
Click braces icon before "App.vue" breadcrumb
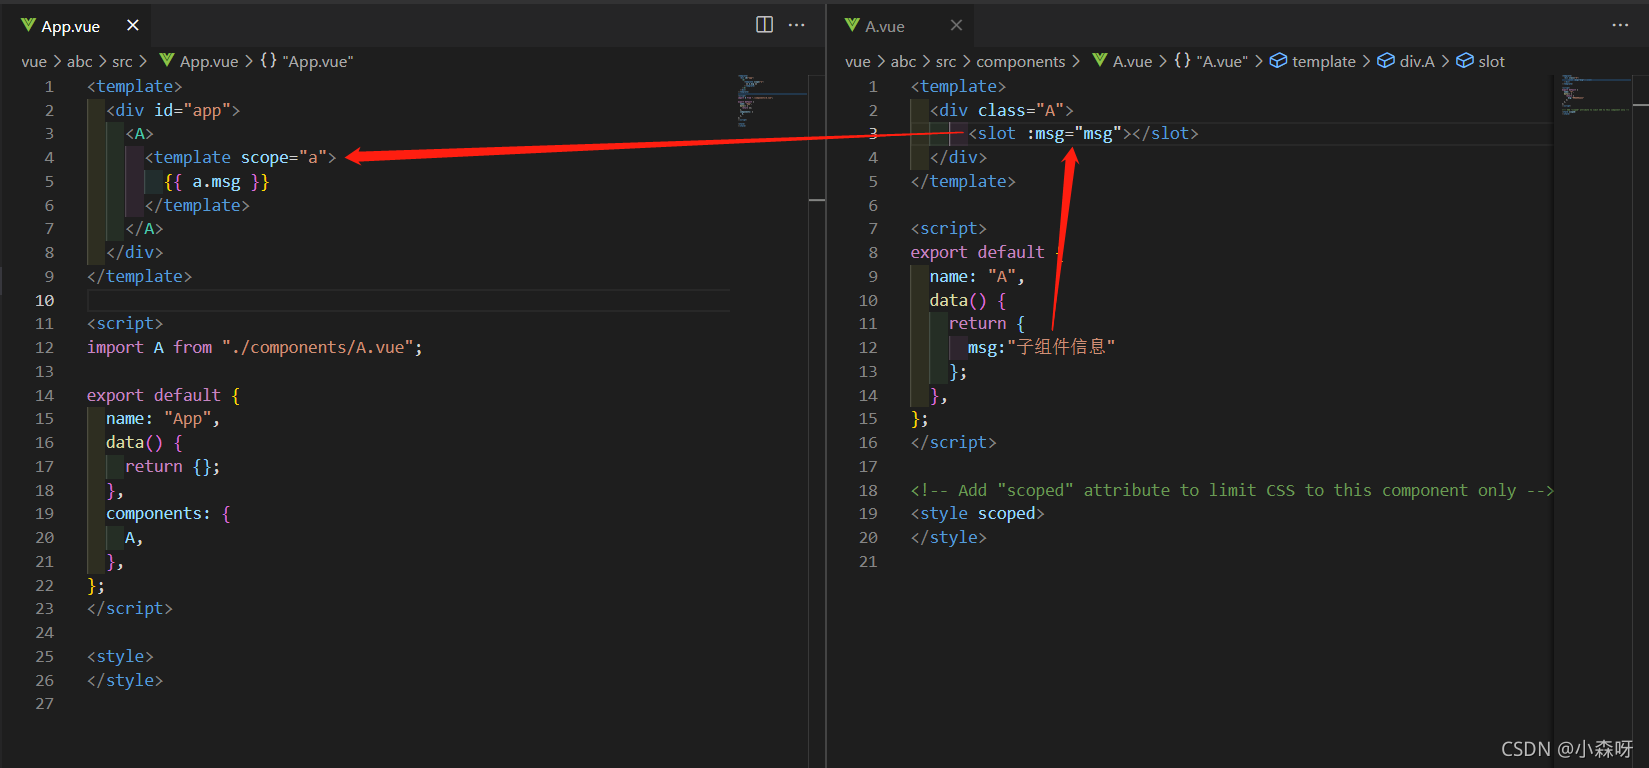268,61
